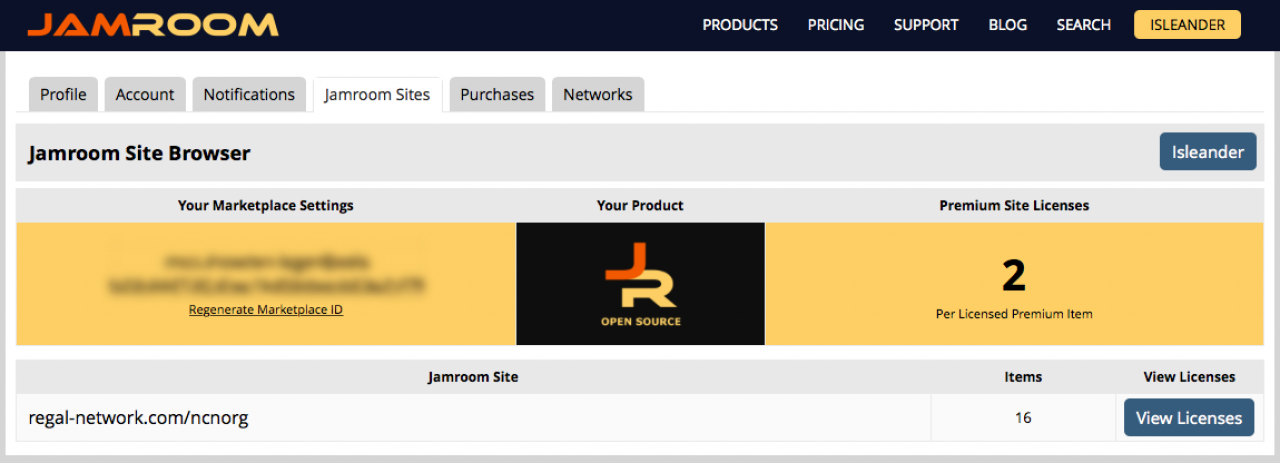The width and height of the screenshot is (1280, 463).
Task: Click Regenerate Marketplace ID link
Action: coord(266,310)
